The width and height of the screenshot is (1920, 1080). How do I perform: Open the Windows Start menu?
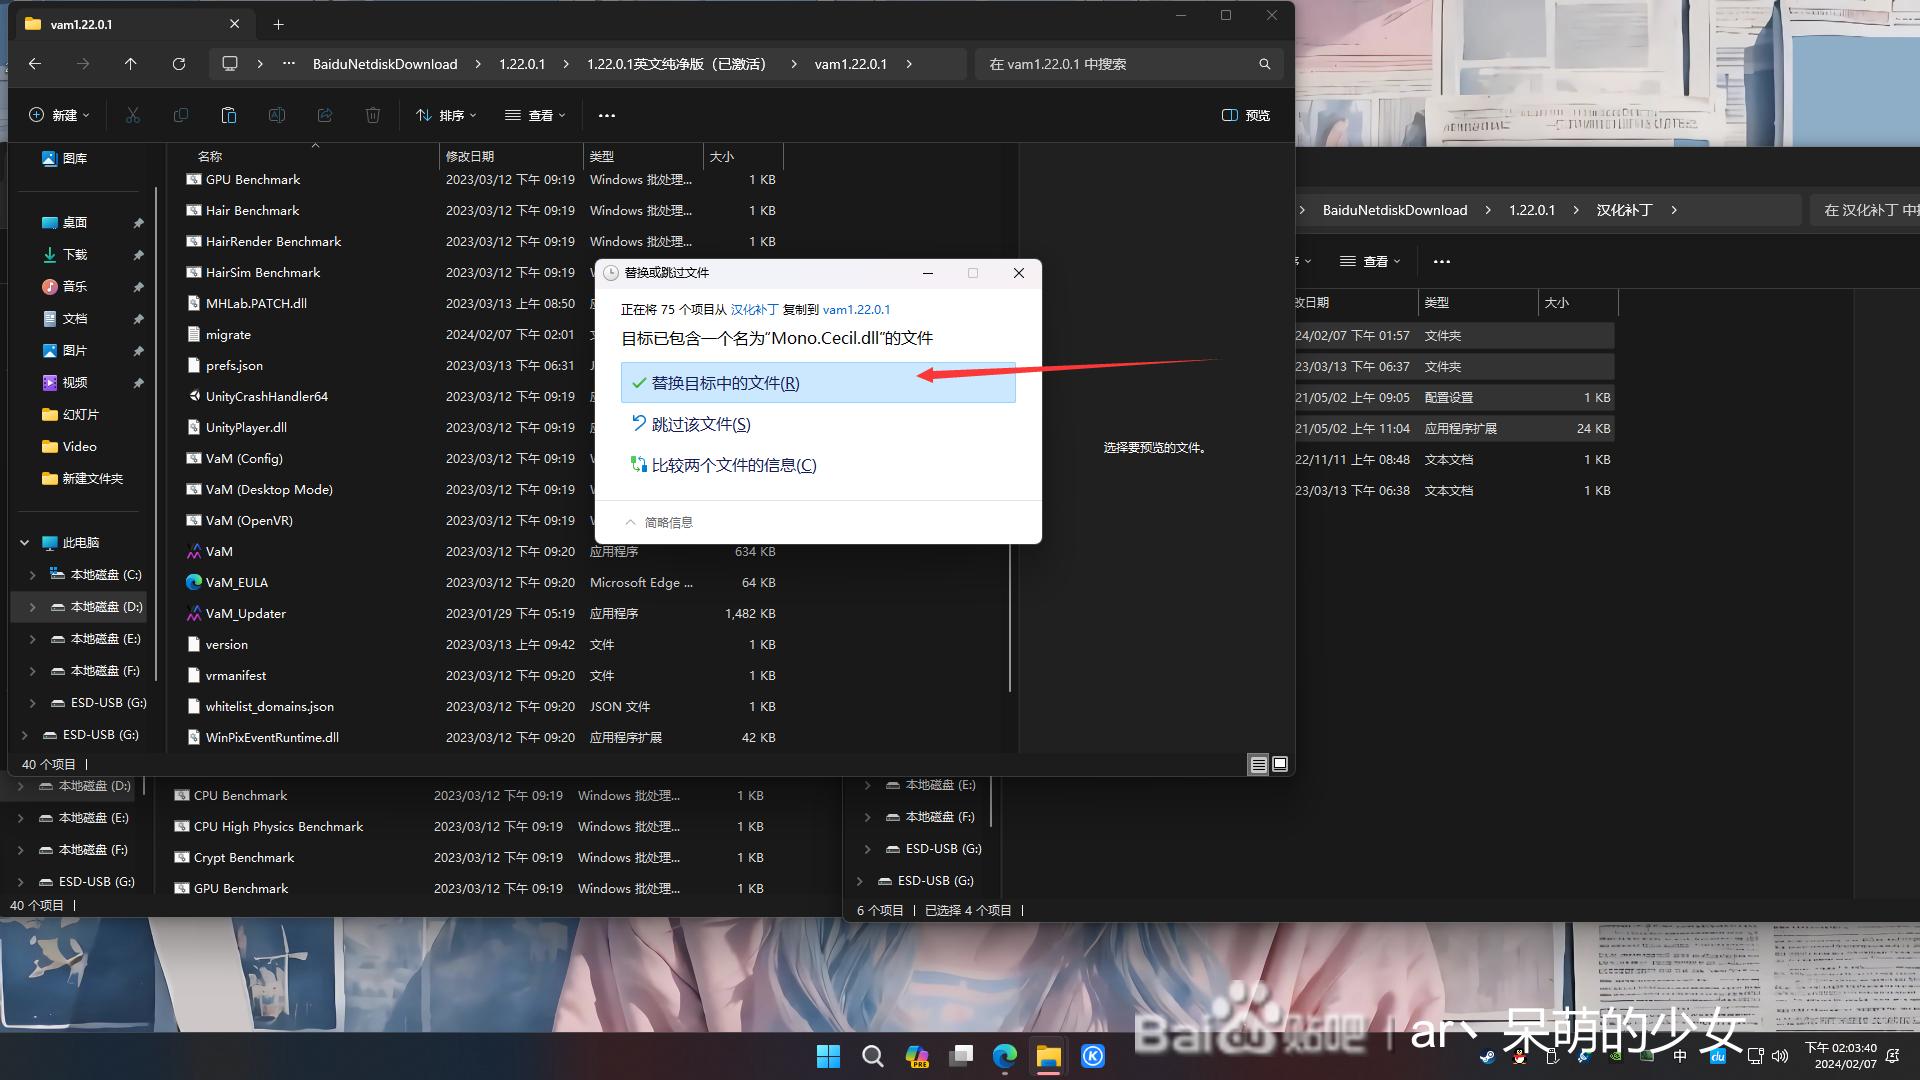click(829, 1056)
